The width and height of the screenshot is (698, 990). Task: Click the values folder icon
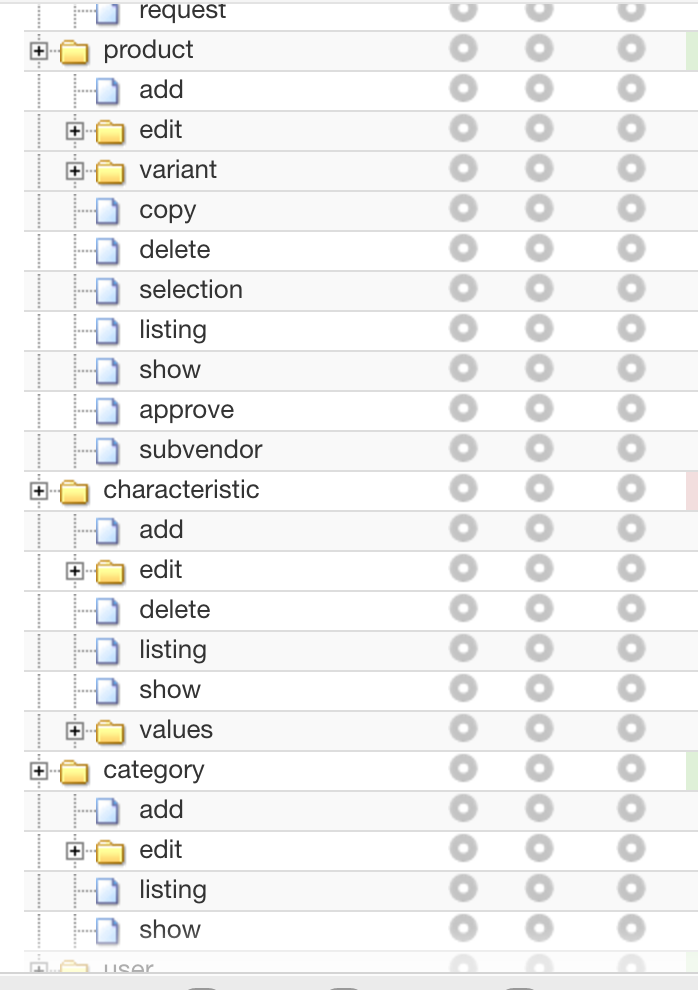[110, 731]
